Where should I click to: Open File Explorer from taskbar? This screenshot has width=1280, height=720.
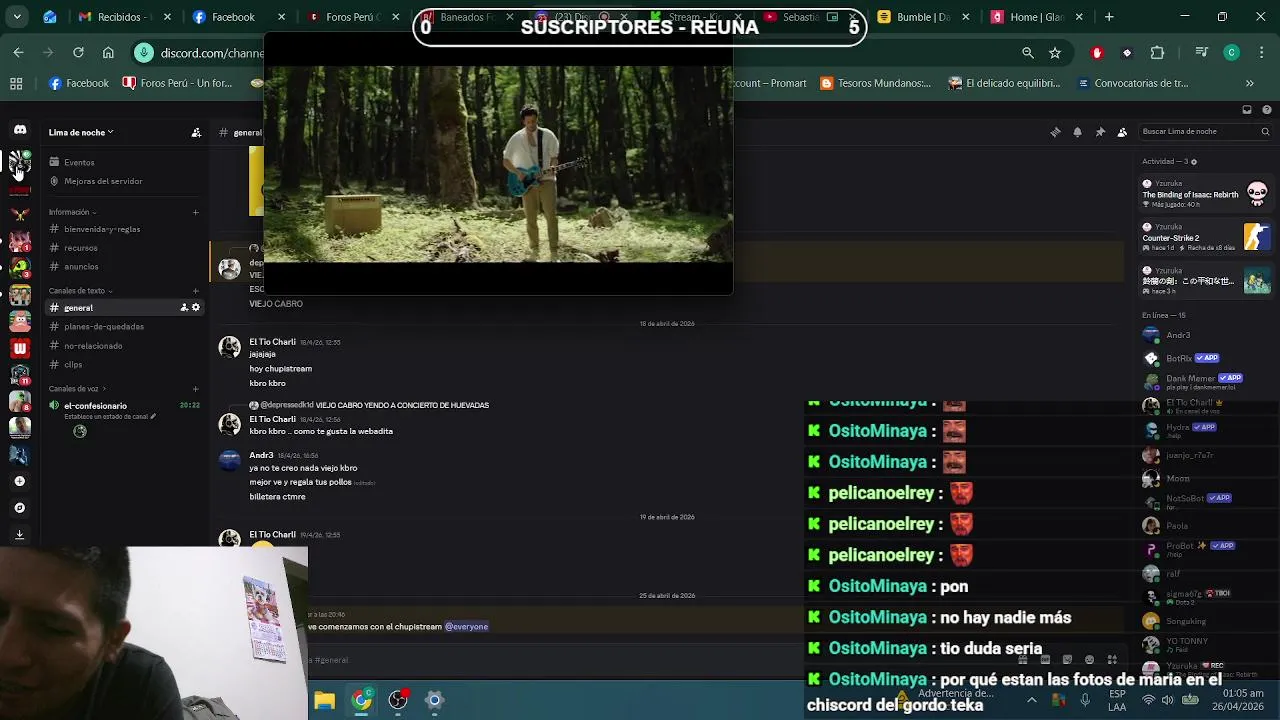pos(324,700)
